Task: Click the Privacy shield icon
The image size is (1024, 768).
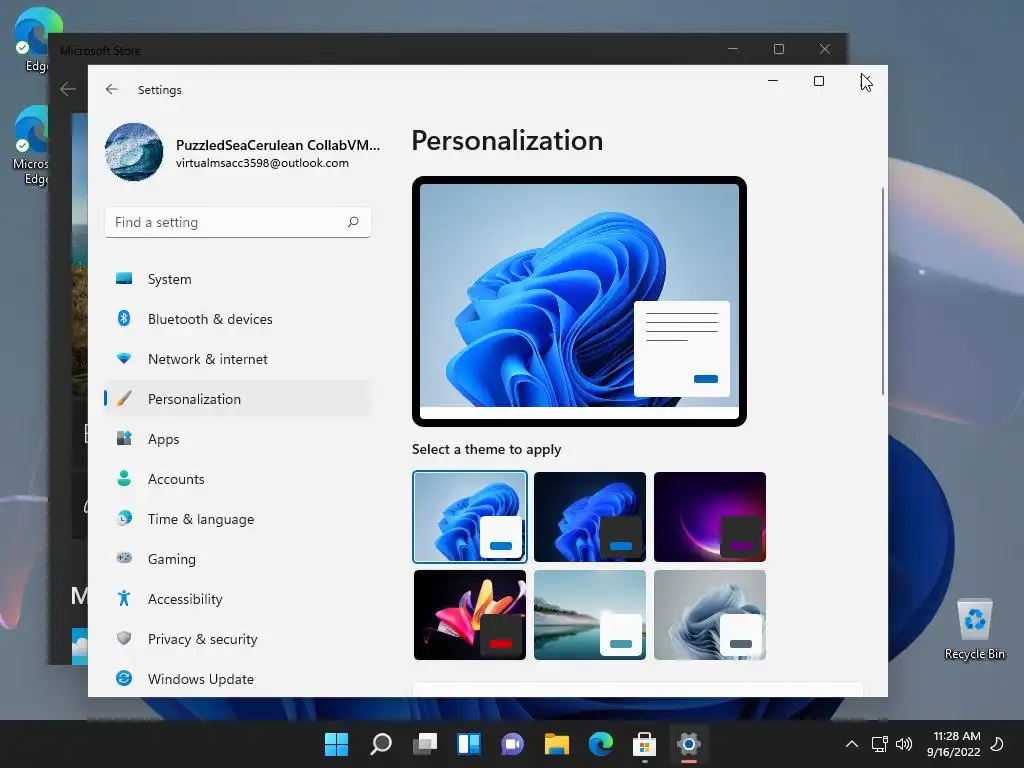Action: tap(123, 638)
